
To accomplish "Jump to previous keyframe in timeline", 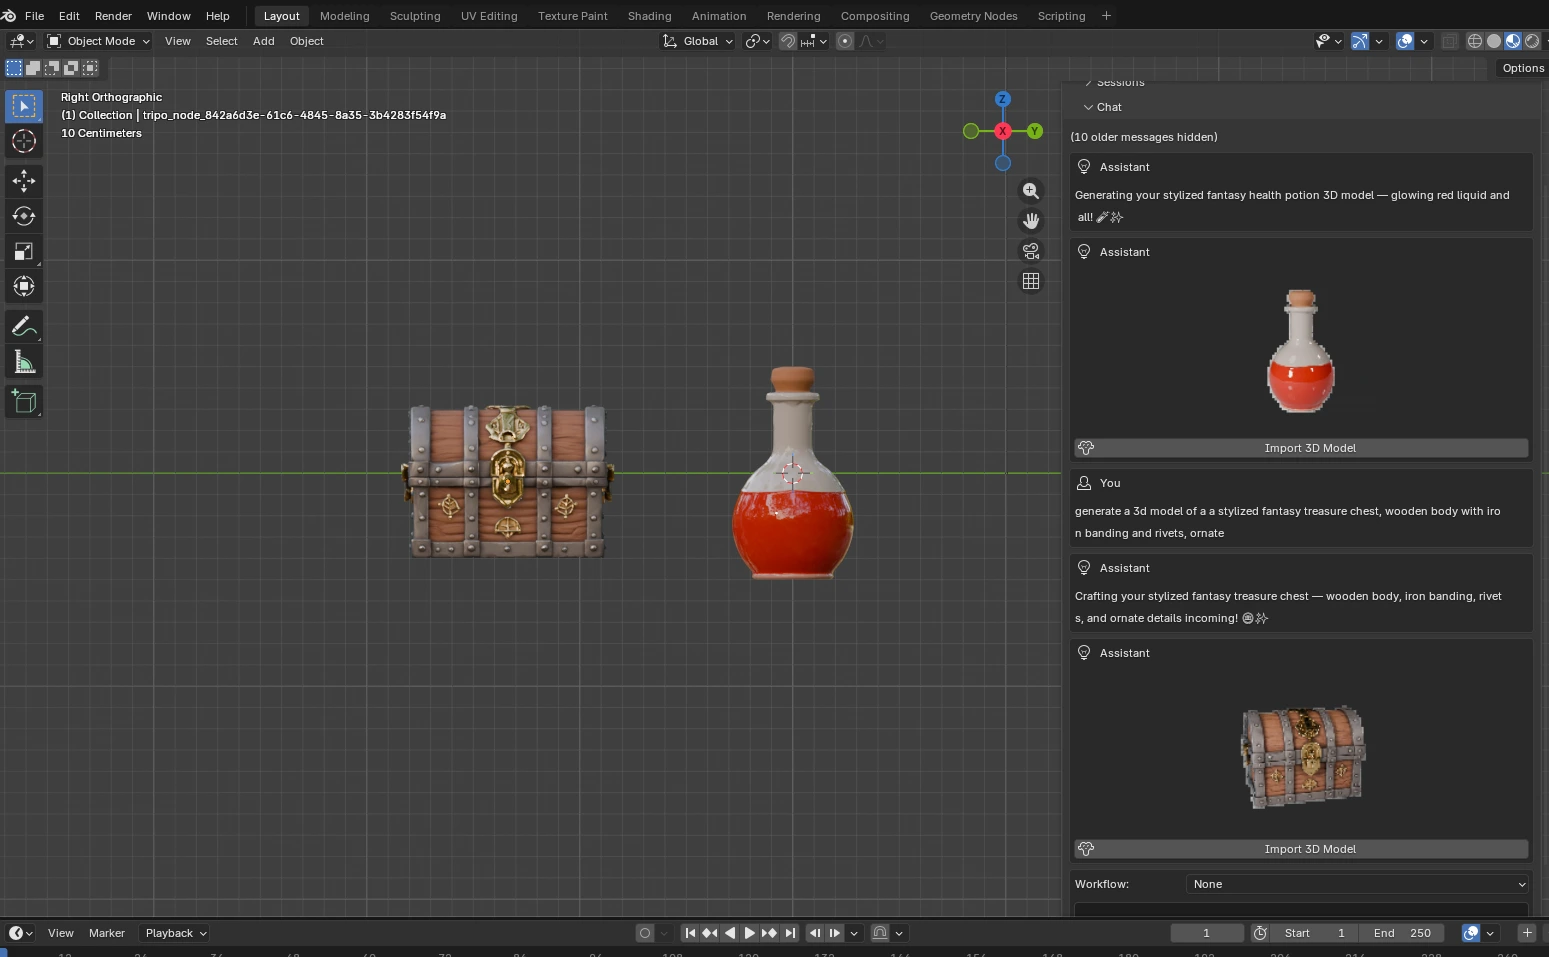I will click(x=710, y=933).
